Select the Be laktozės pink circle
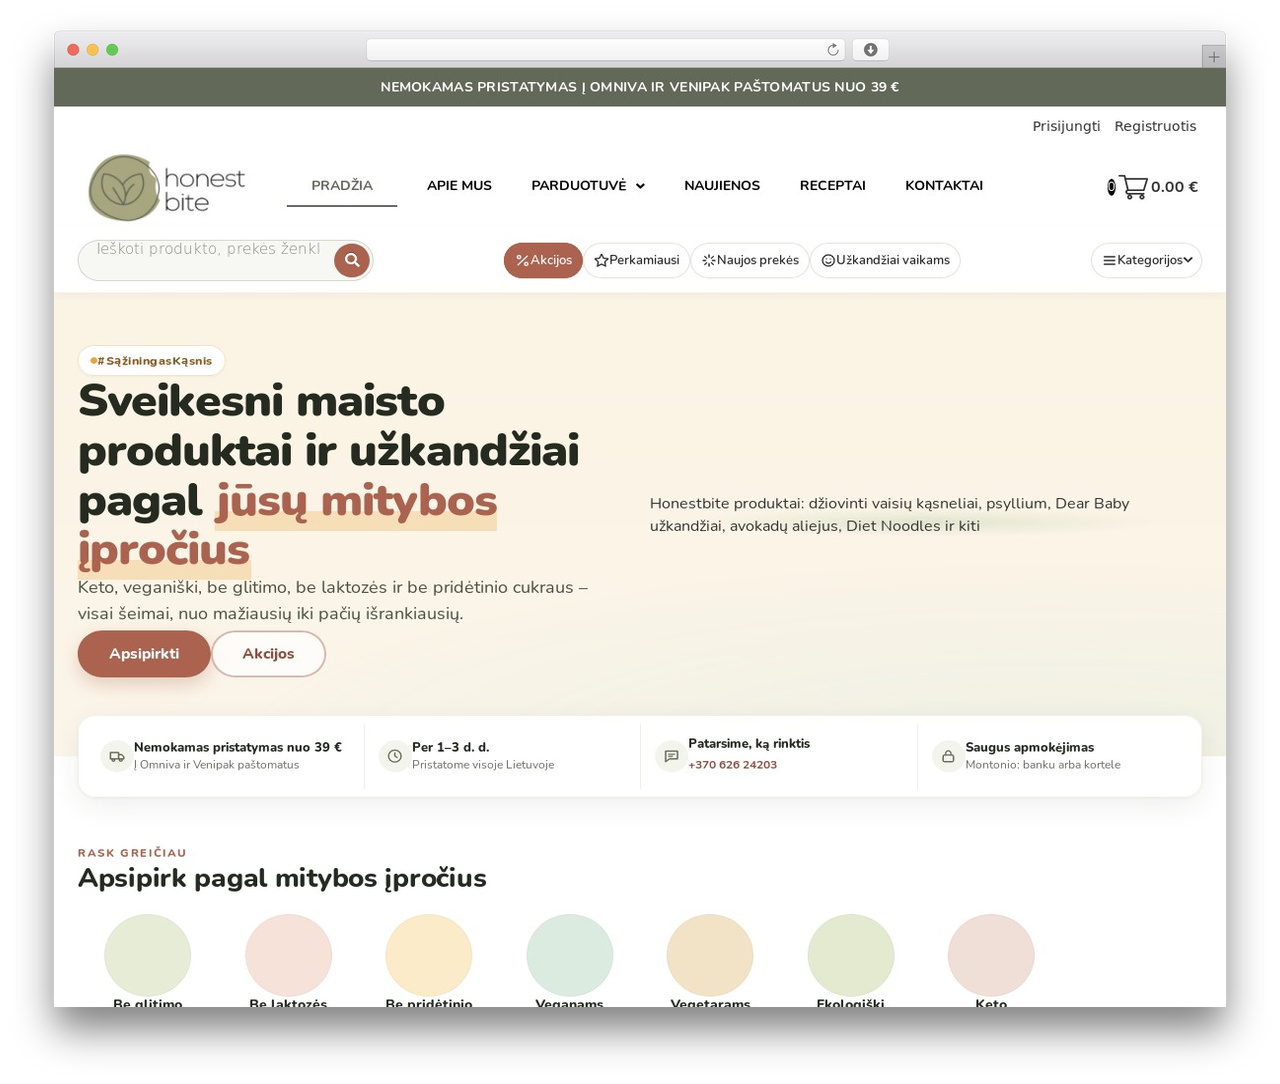The width and height of the screenshot is (1280, 1084). coord(289,956)
